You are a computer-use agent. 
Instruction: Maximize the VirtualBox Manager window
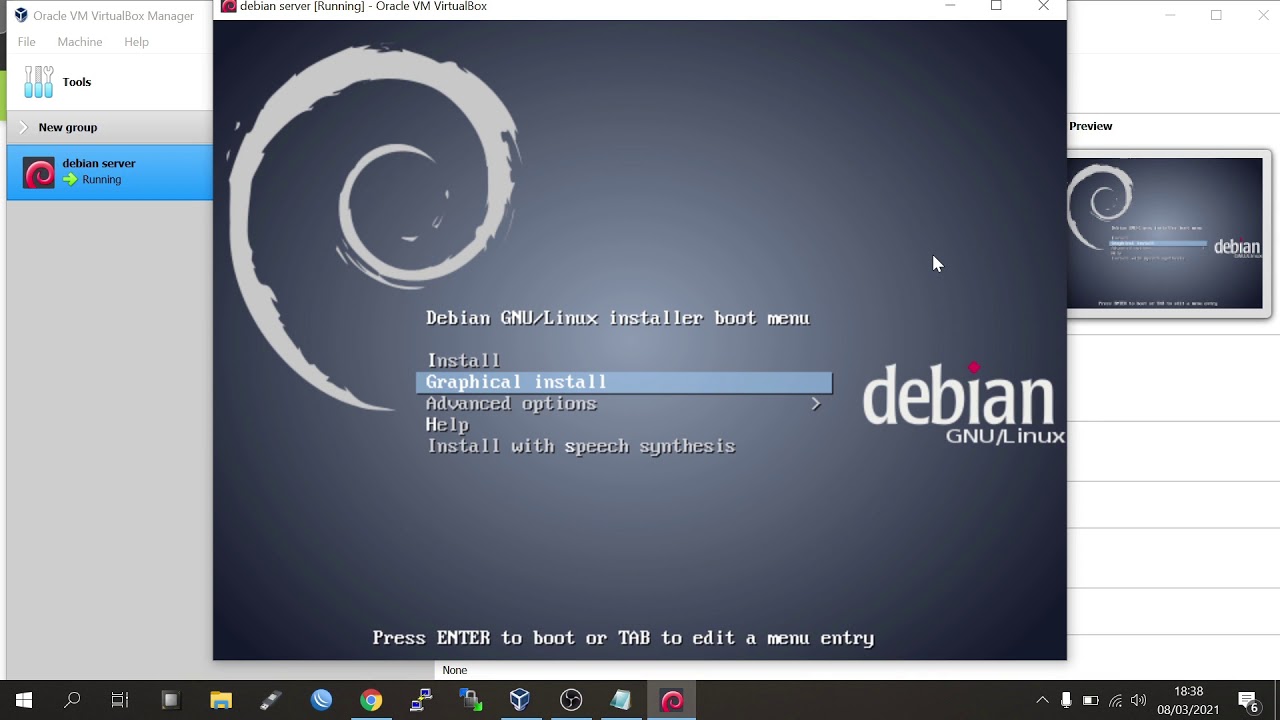click(x=1216, y=15)
